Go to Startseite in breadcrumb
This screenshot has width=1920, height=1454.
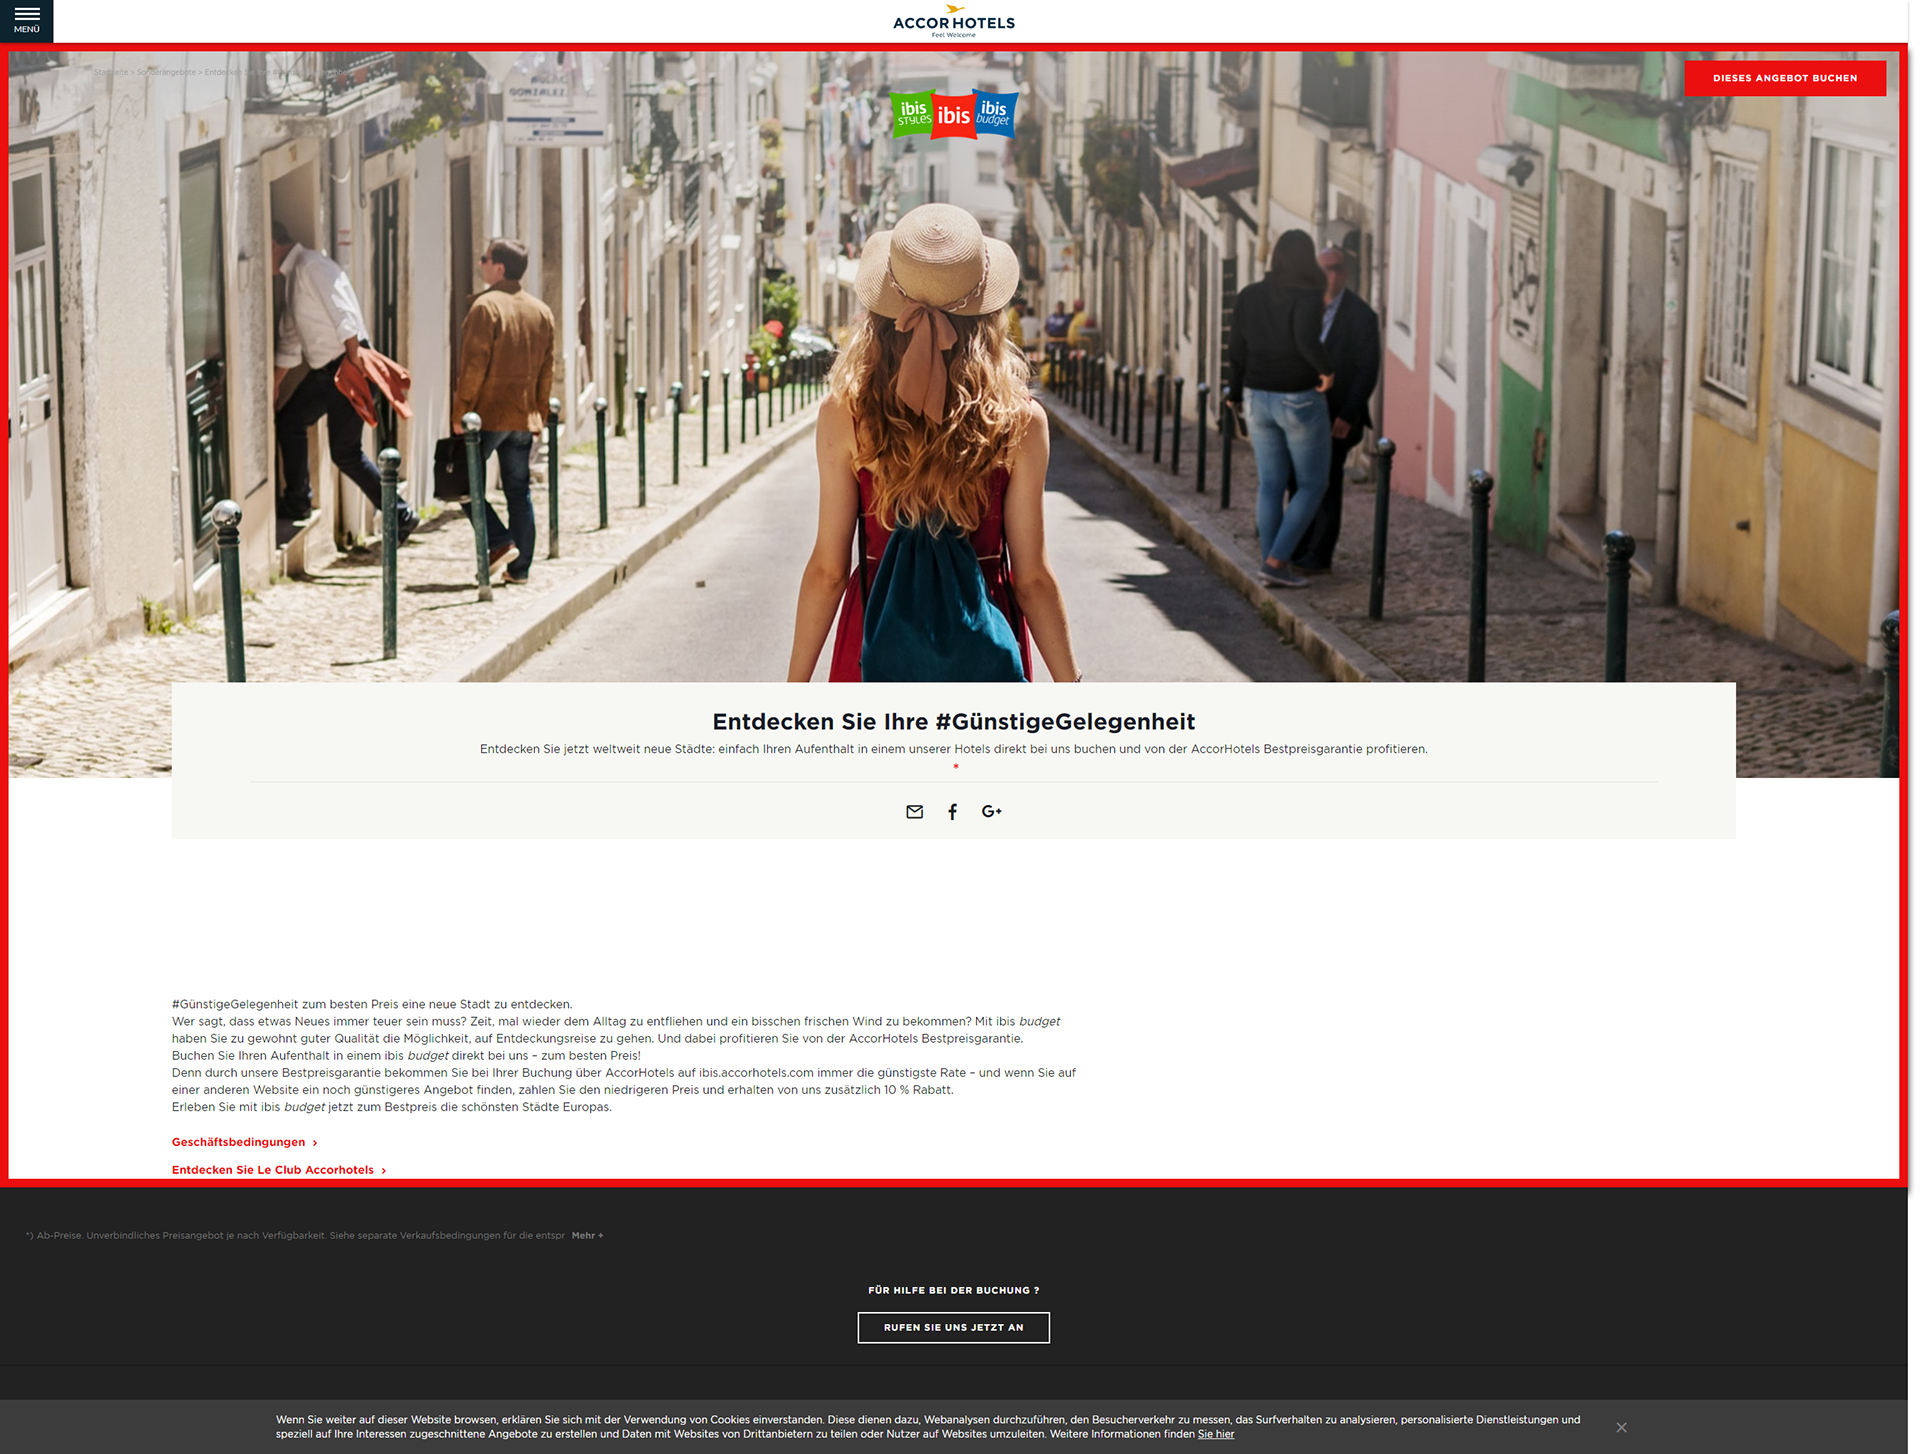(111, 72)
